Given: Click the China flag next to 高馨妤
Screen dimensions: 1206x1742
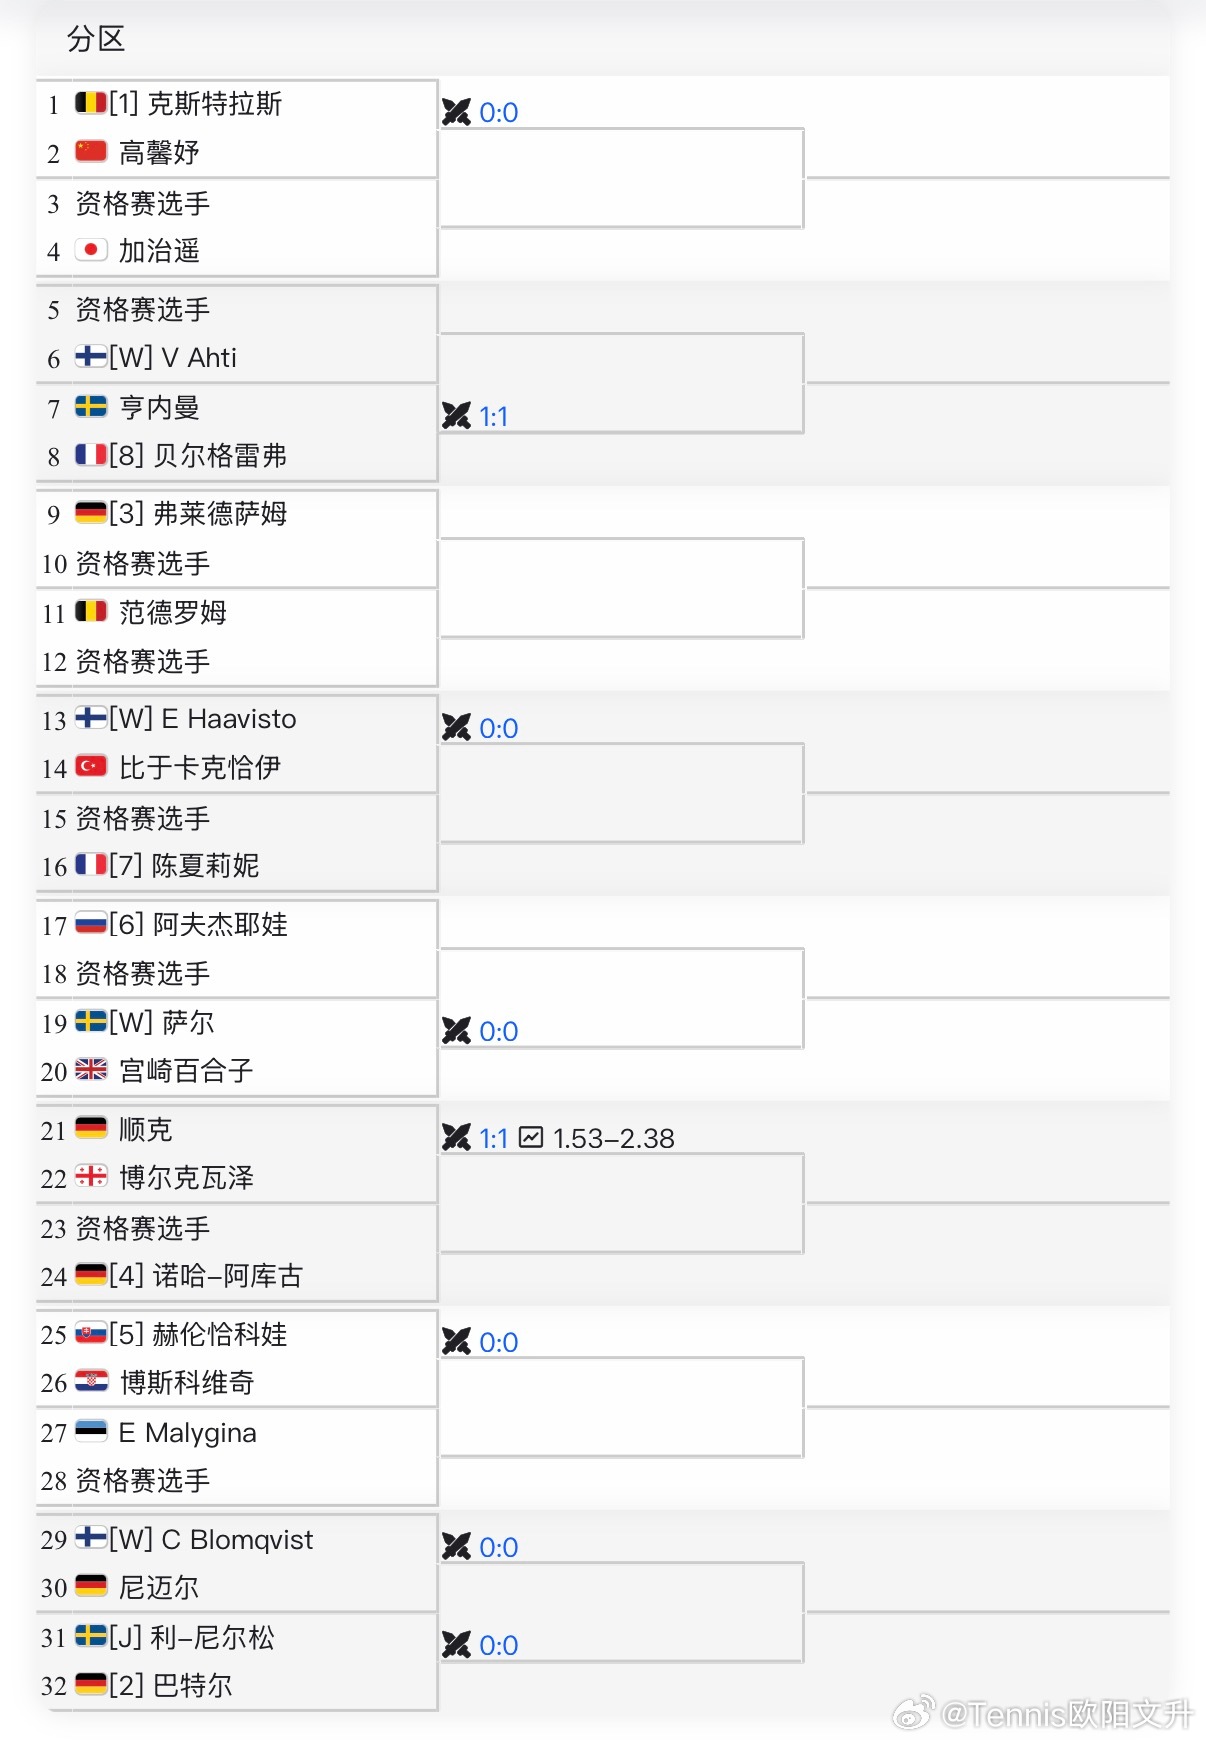Looking at the screenshot, I should coord(91,151).
